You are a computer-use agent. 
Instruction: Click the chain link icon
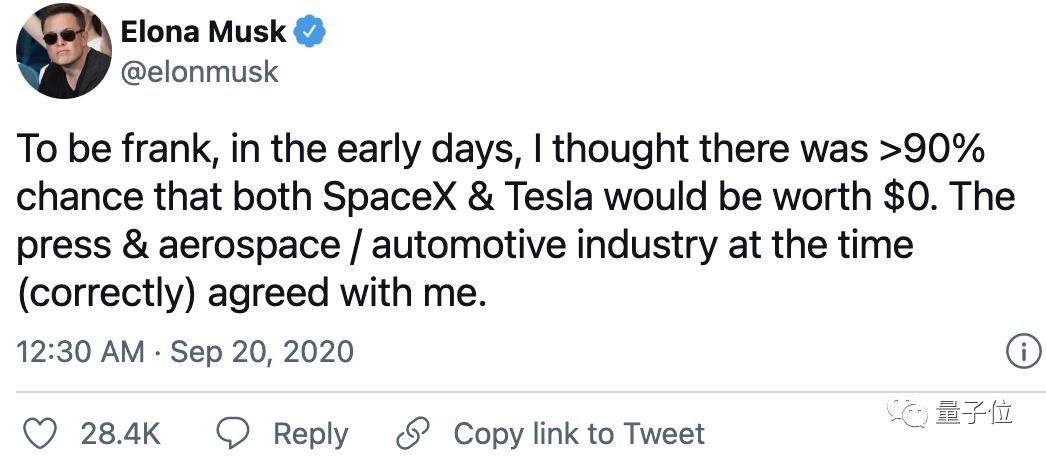click(412, 433)
